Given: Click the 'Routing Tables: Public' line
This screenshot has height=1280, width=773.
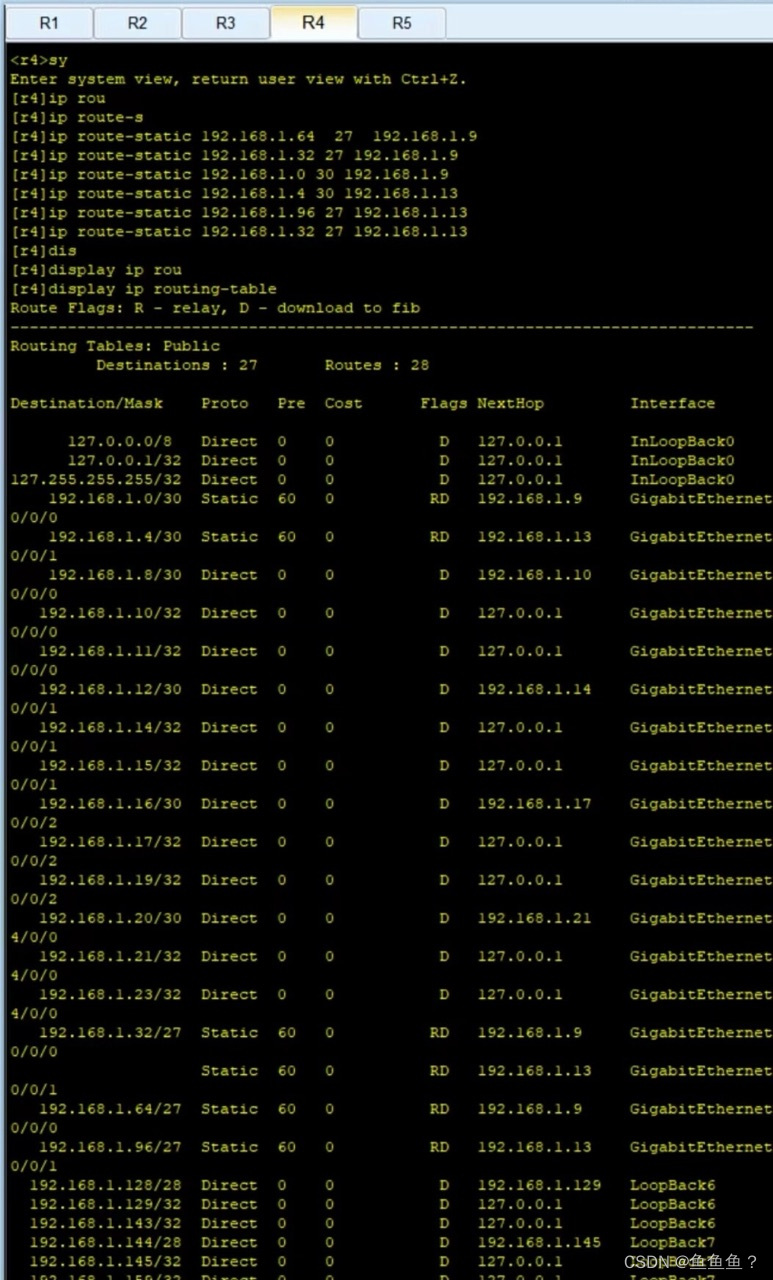Looking at the screenshot, I should point(114,347).
